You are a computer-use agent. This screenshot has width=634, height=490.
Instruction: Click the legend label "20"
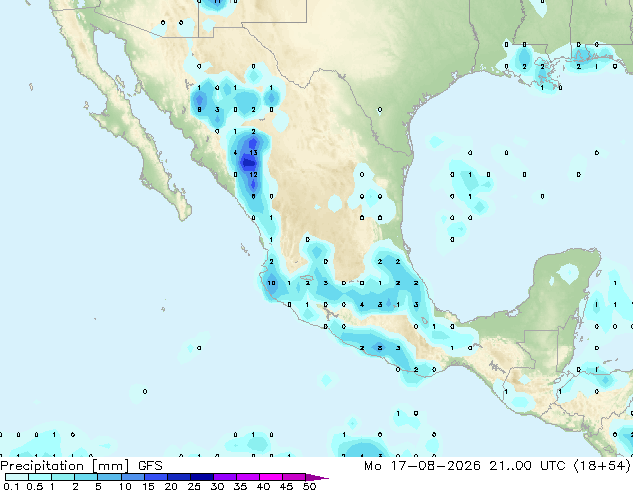171,486
